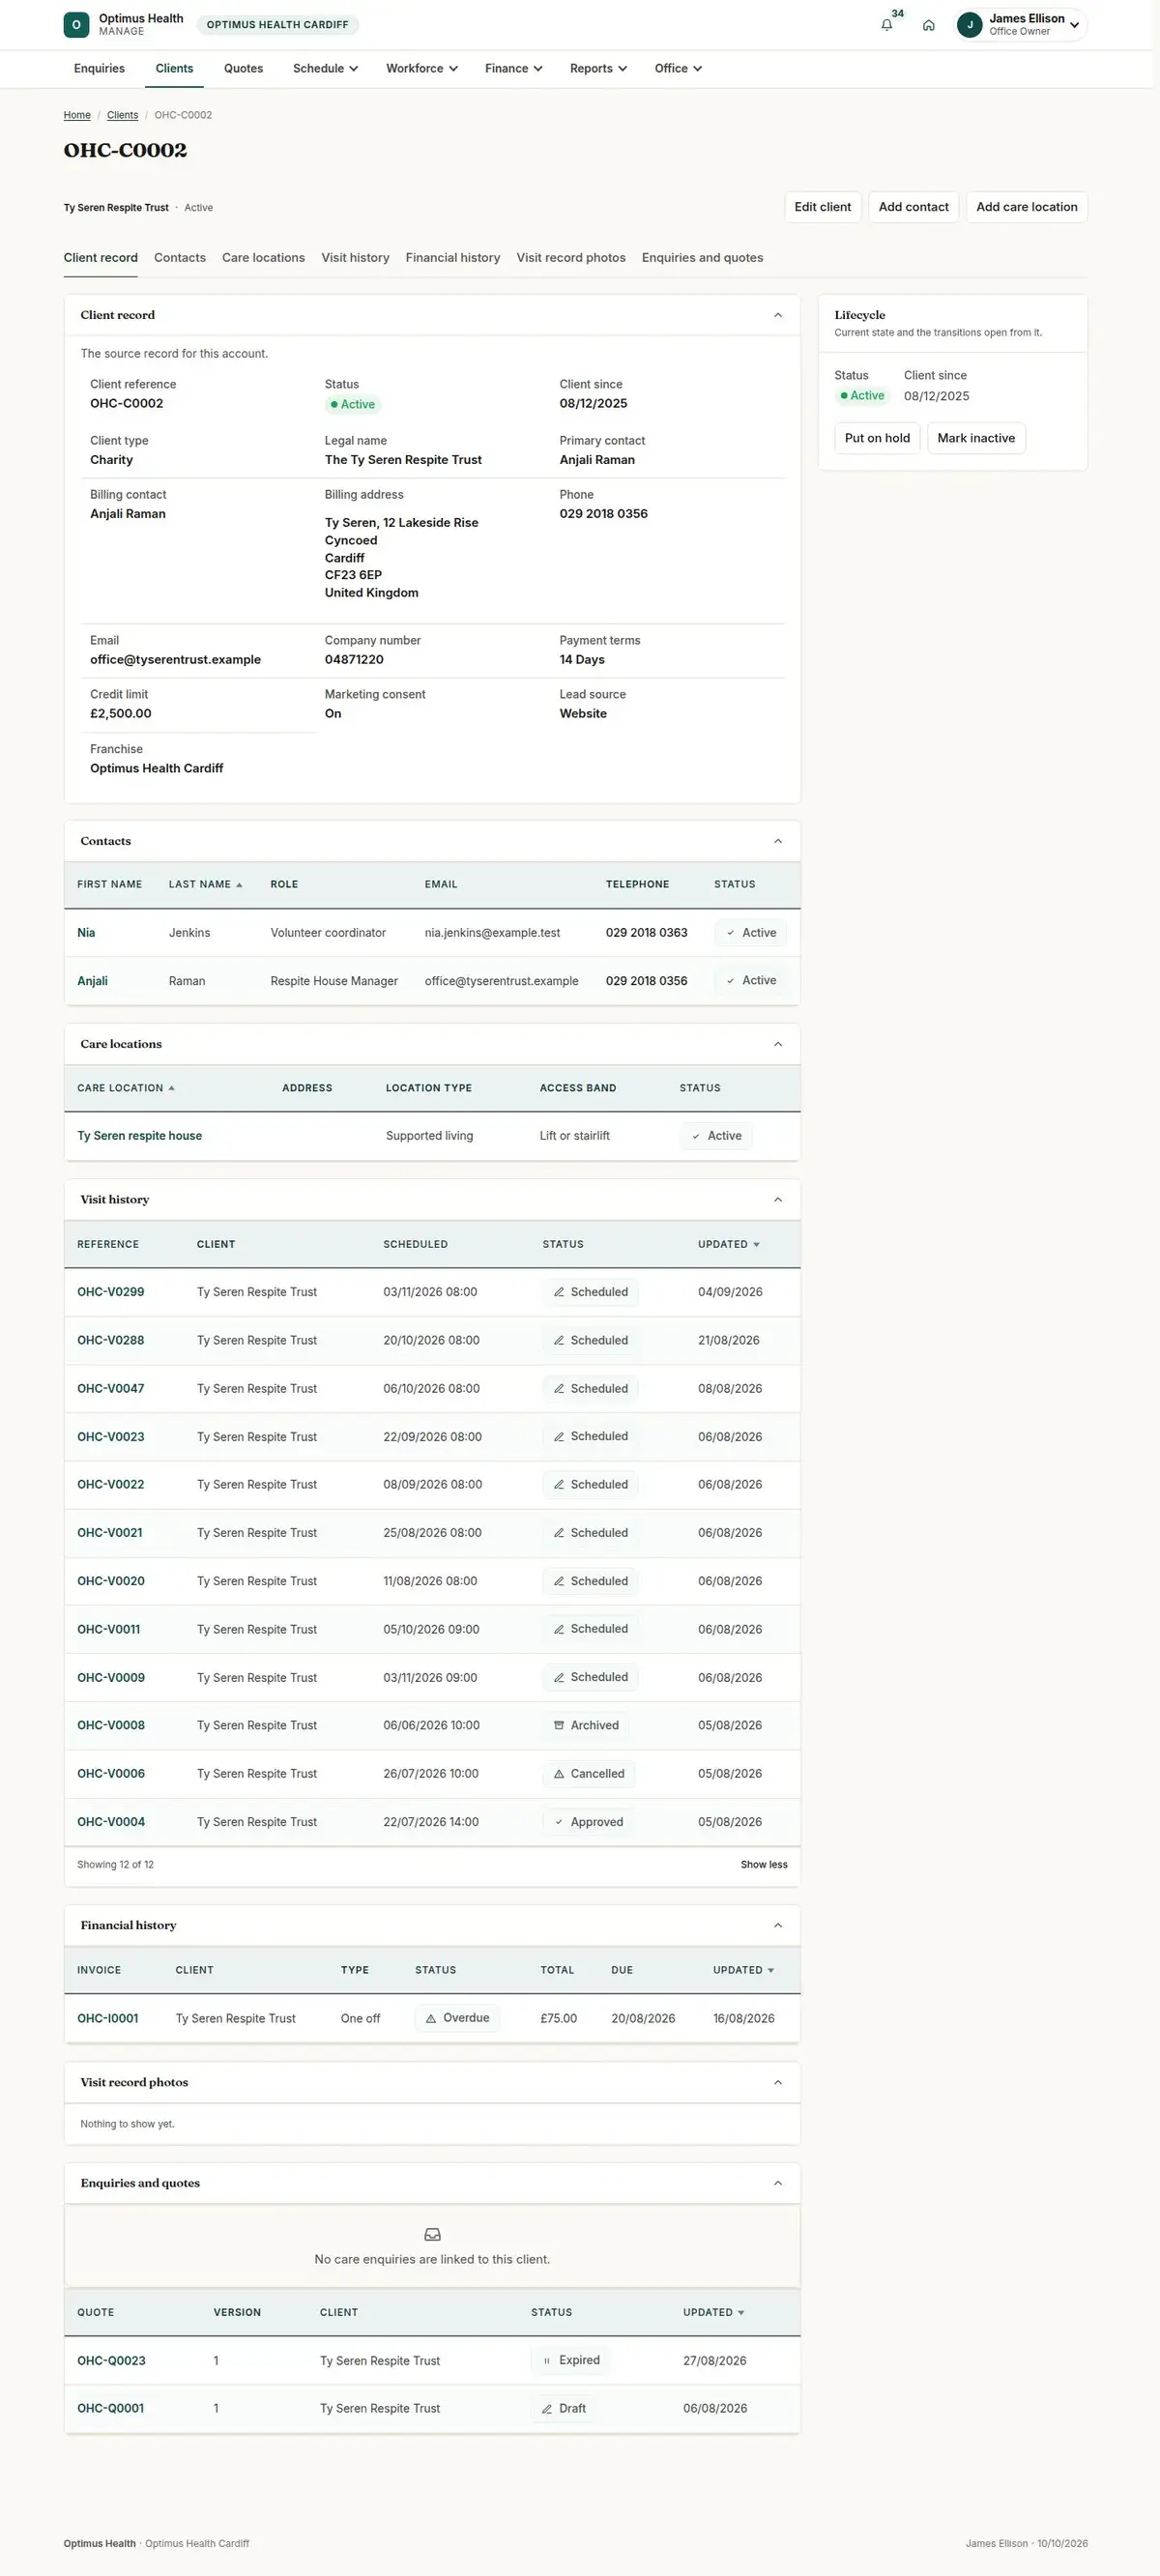This screenshot has width=1160, height=2576.
Task: Click the Add care location button
Action: [x=1026, y=207]
